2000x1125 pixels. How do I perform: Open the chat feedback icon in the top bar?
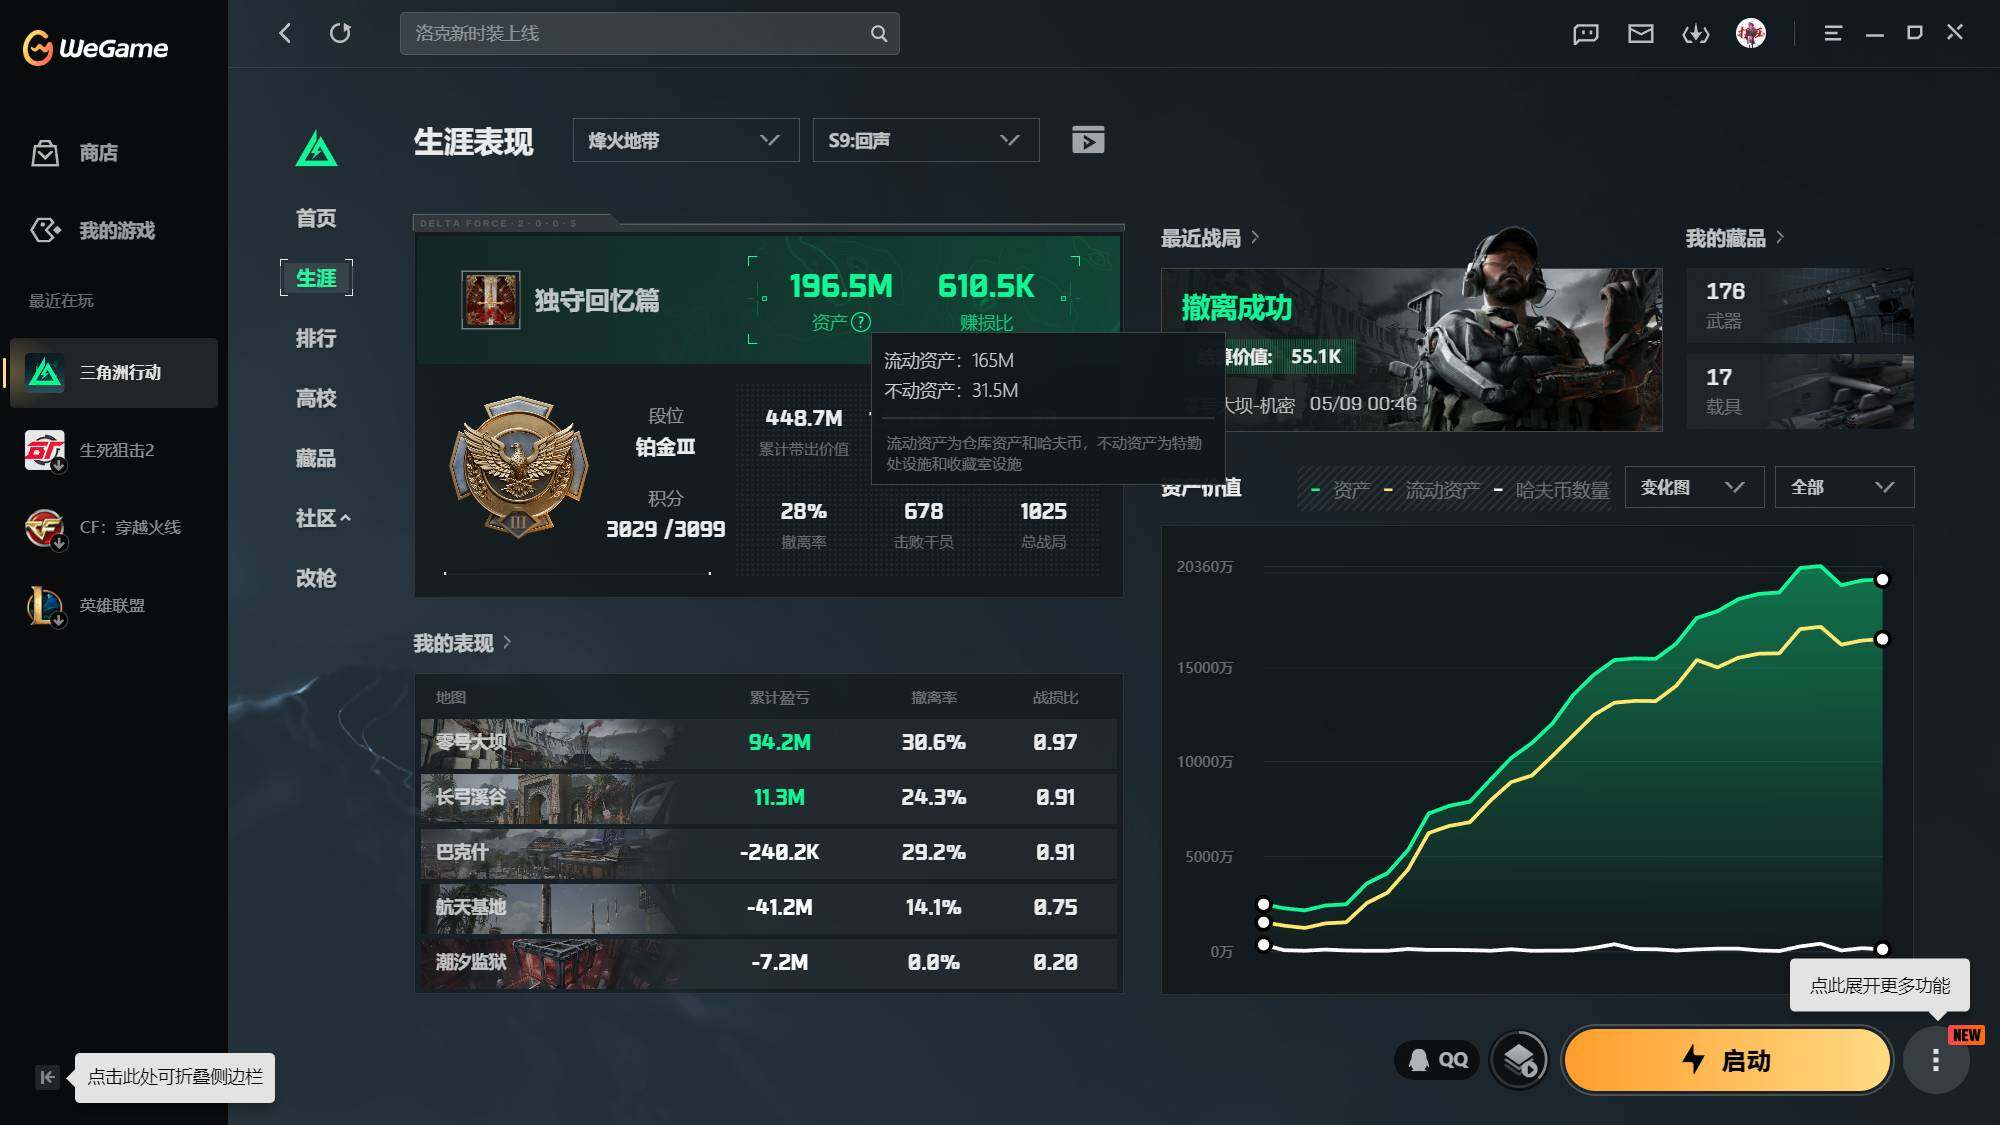[1586, 34]
